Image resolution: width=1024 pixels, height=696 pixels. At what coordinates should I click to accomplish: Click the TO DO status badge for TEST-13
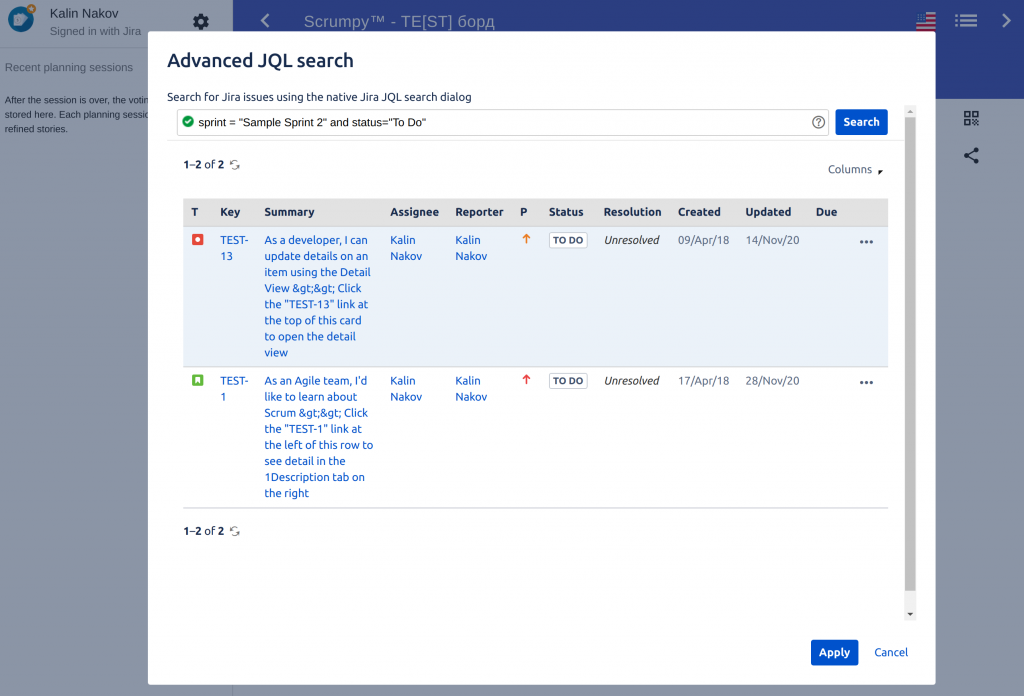[x=568, y=240]
